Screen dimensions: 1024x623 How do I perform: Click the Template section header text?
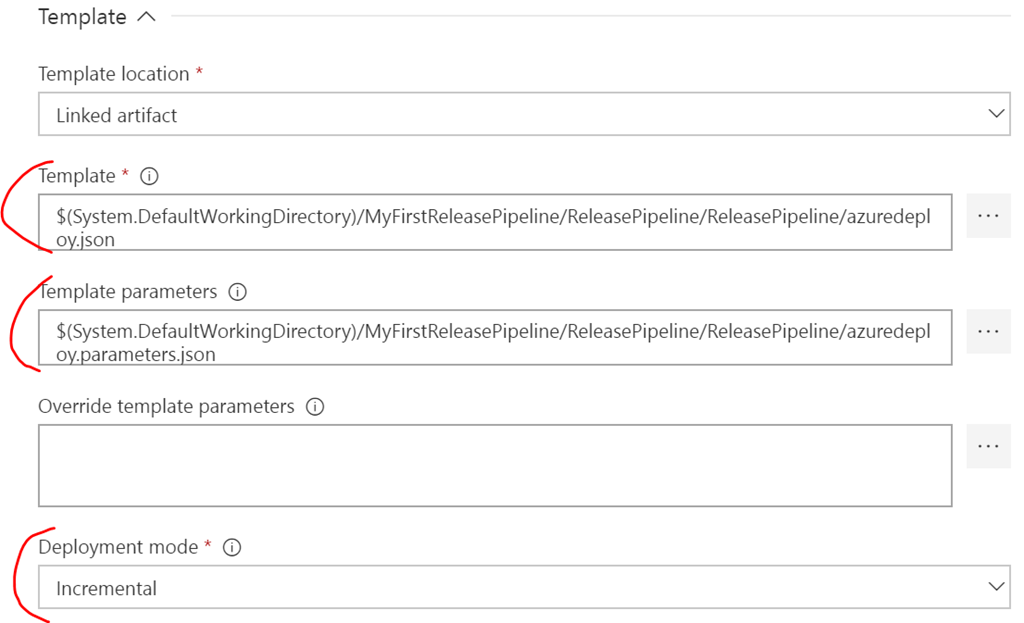82,17
